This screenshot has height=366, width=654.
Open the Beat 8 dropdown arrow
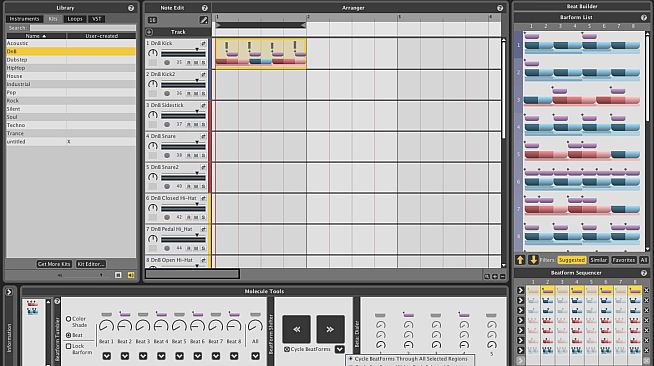pyautogui.click(x=234, y=356)
